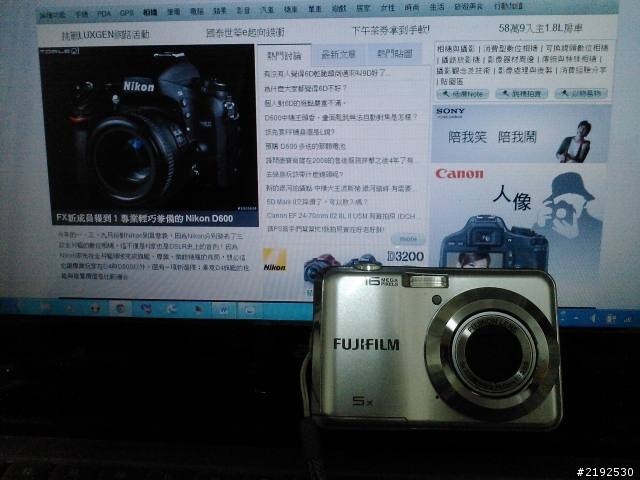
Task: Open the thread about D600 auto focus
Action: tap(341, 118)
